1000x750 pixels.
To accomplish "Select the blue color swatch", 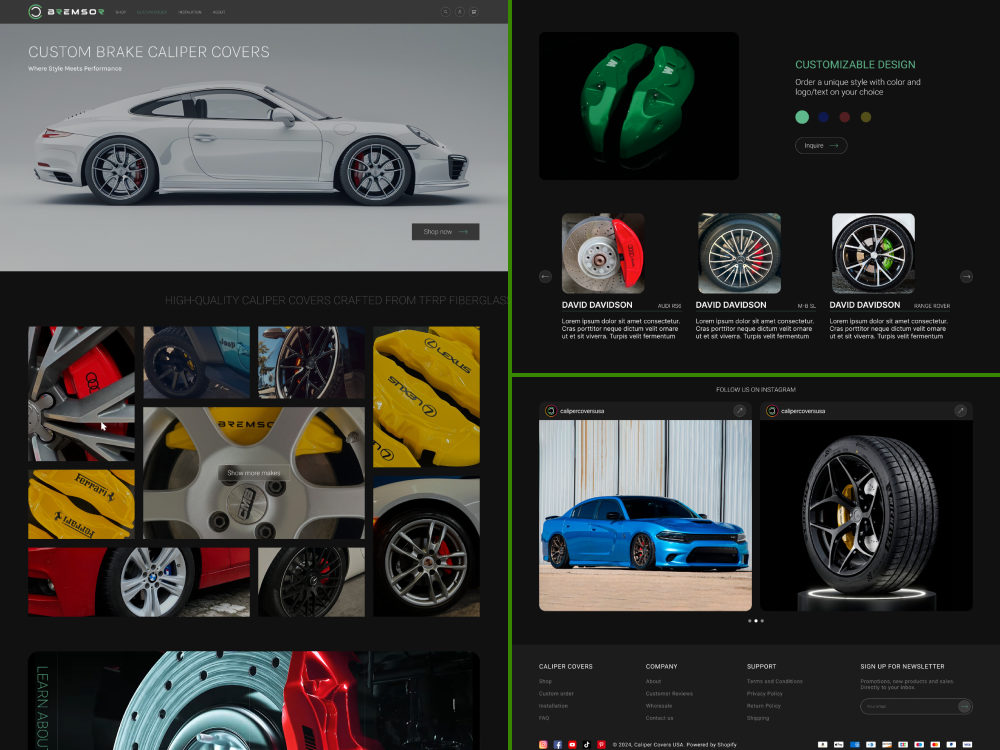I will pos(823,117).
